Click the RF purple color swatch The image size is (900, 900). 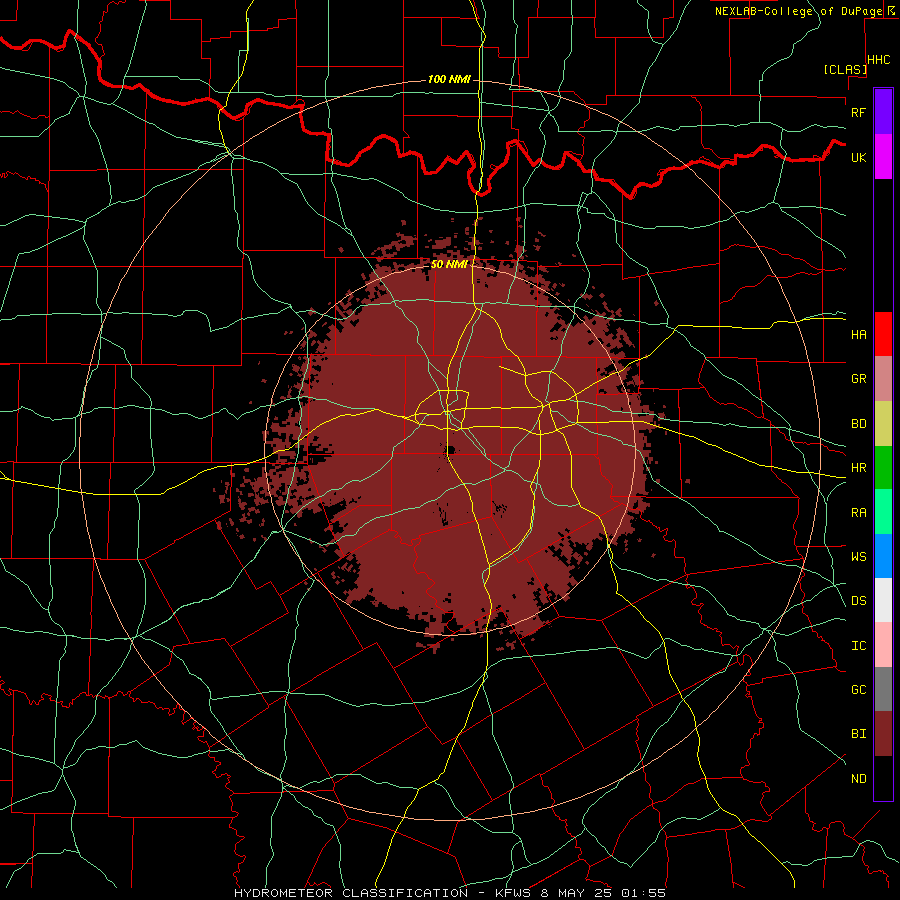[x=883, y=112]
